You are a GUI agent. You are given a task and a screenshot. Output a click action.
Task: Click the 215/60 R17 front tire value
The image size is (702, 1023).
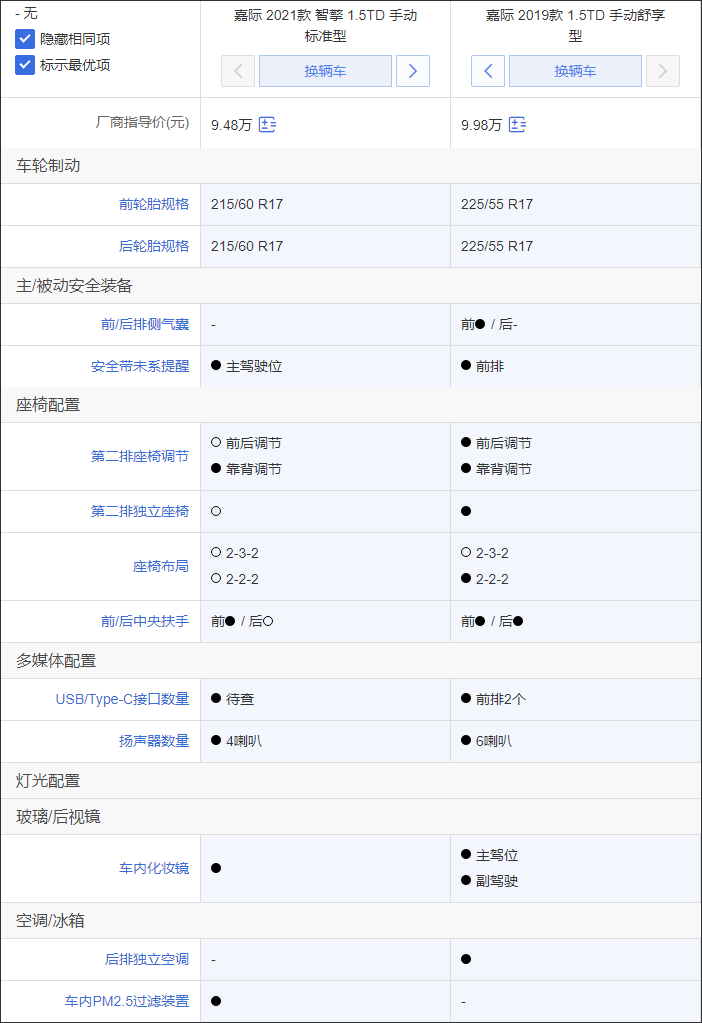tap(247, 204)
